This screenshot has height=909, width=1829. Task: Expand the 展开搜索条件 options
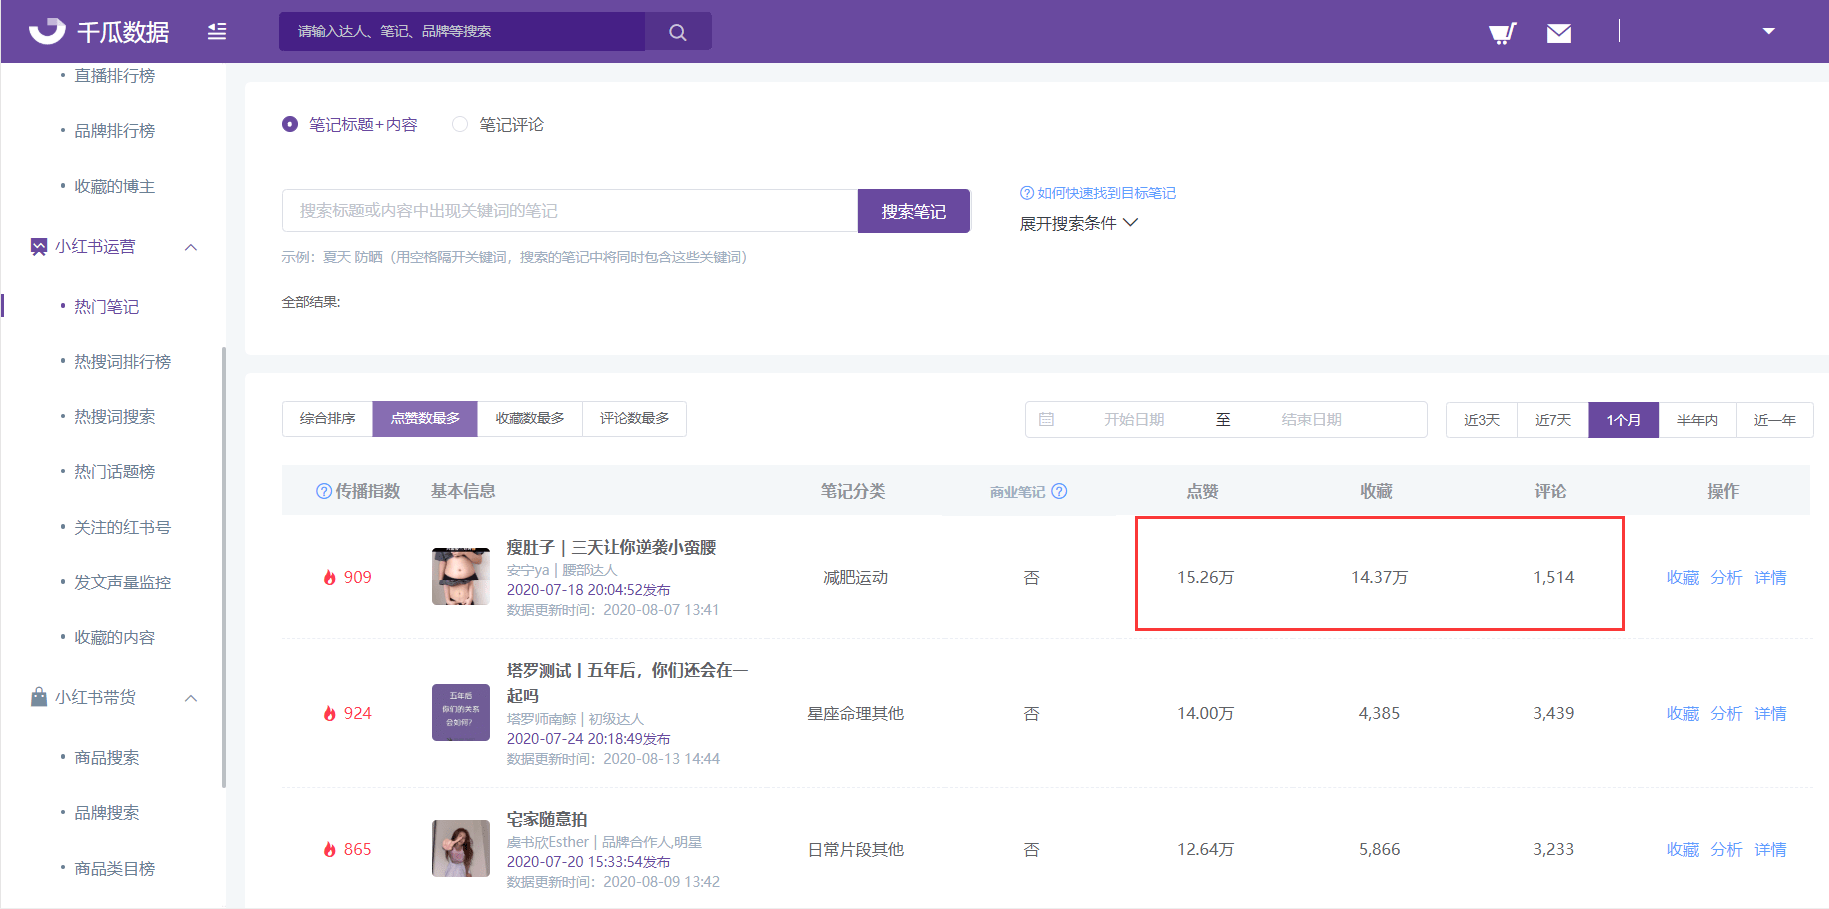pyautogui.click(x=1078, y=223)
